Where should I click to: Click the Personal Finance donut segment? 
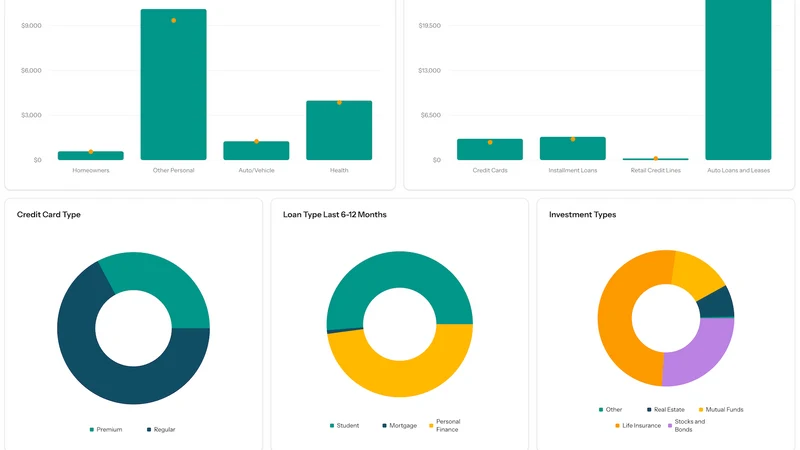pyautogui.click(x=401, y=379)
